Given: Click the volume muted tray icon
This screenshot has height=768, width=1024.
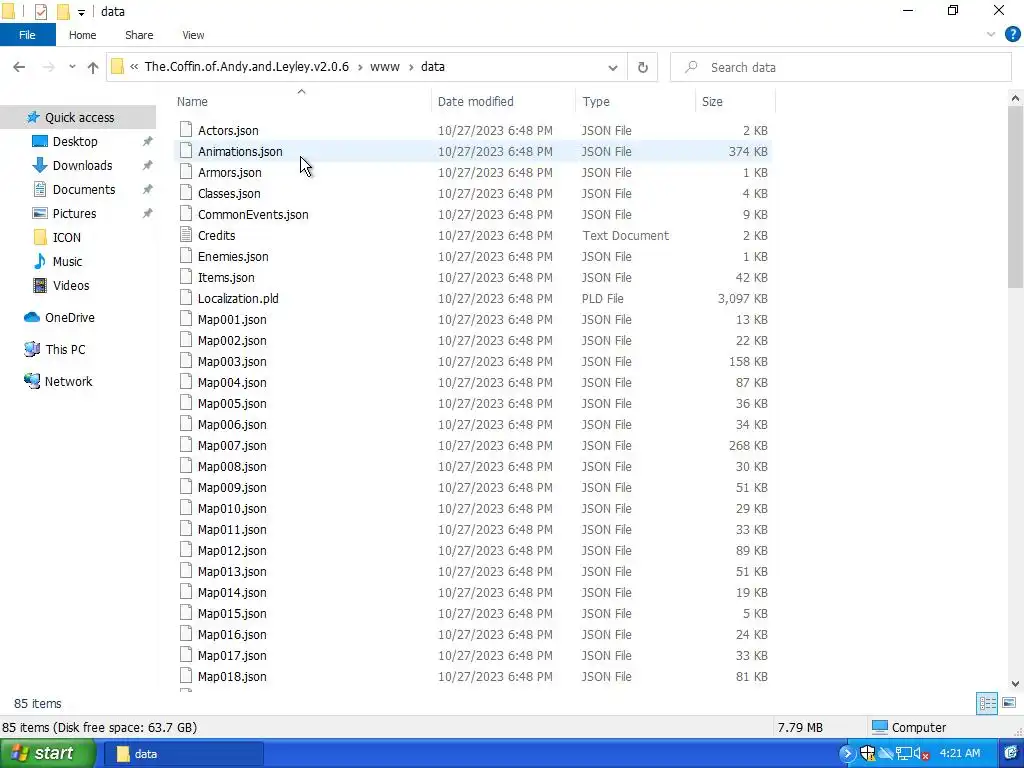Looking at the screenshot, I should pos(921,754).
